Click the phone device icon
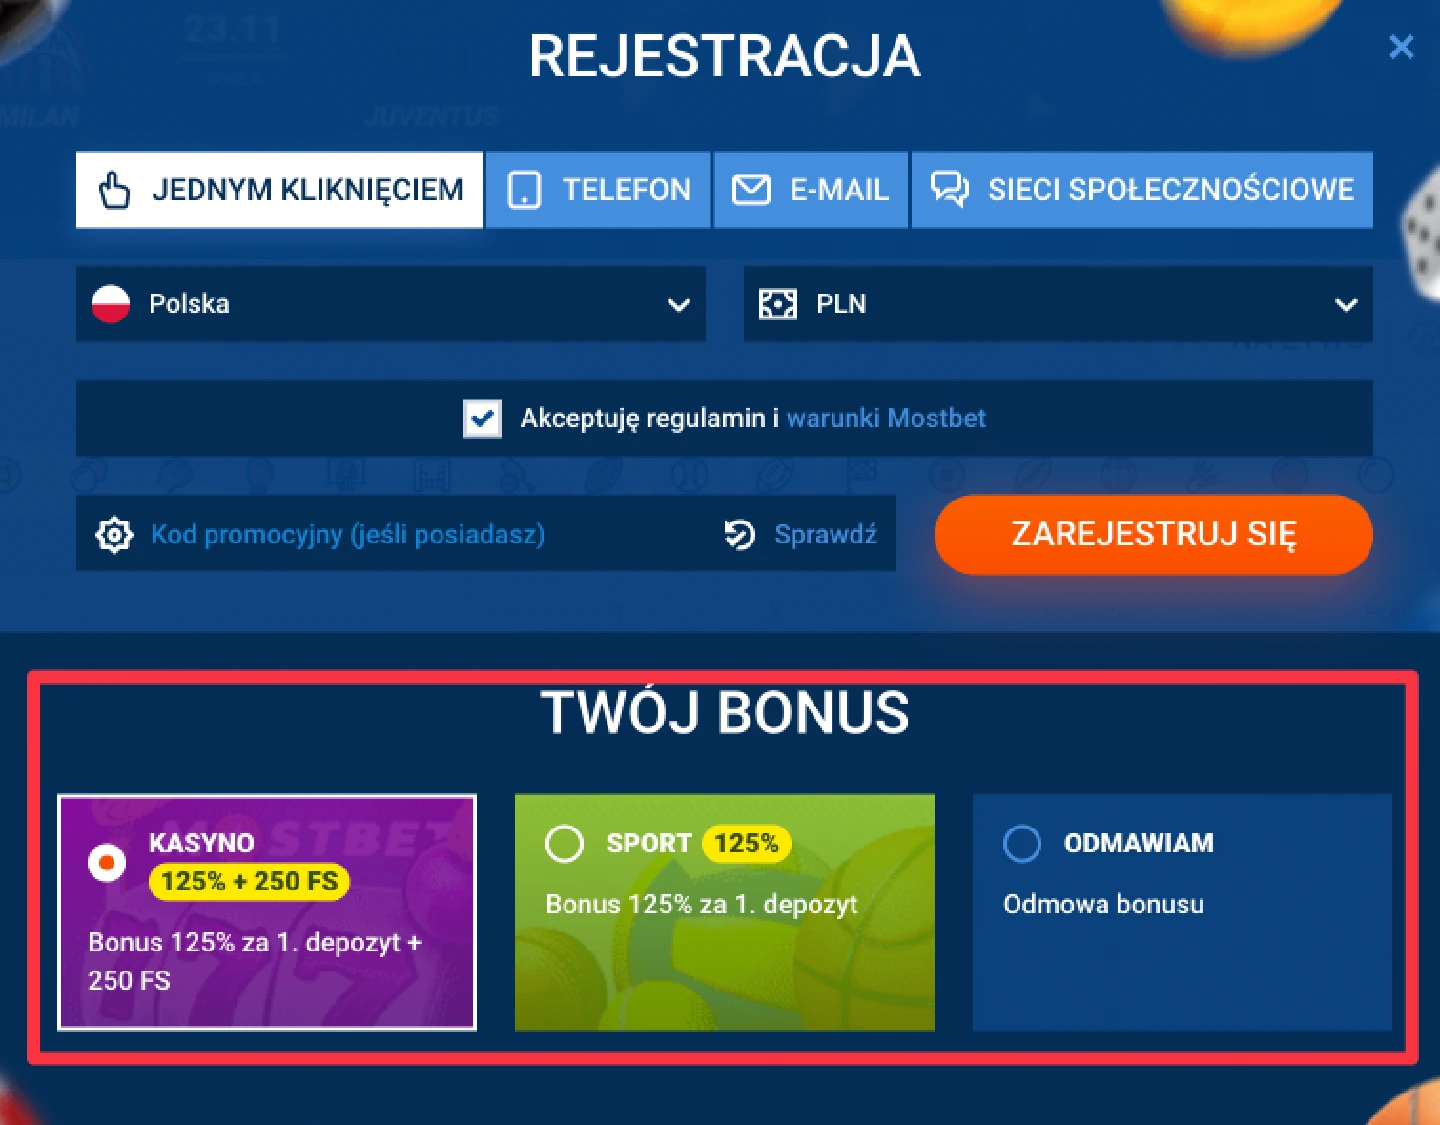 524,190
